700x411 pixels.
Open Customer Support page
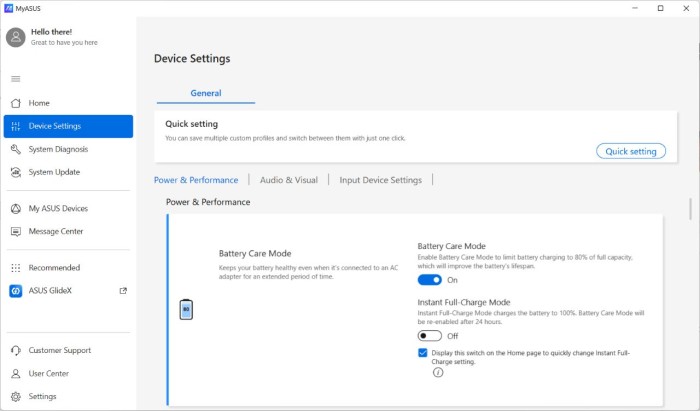(68, 351)
